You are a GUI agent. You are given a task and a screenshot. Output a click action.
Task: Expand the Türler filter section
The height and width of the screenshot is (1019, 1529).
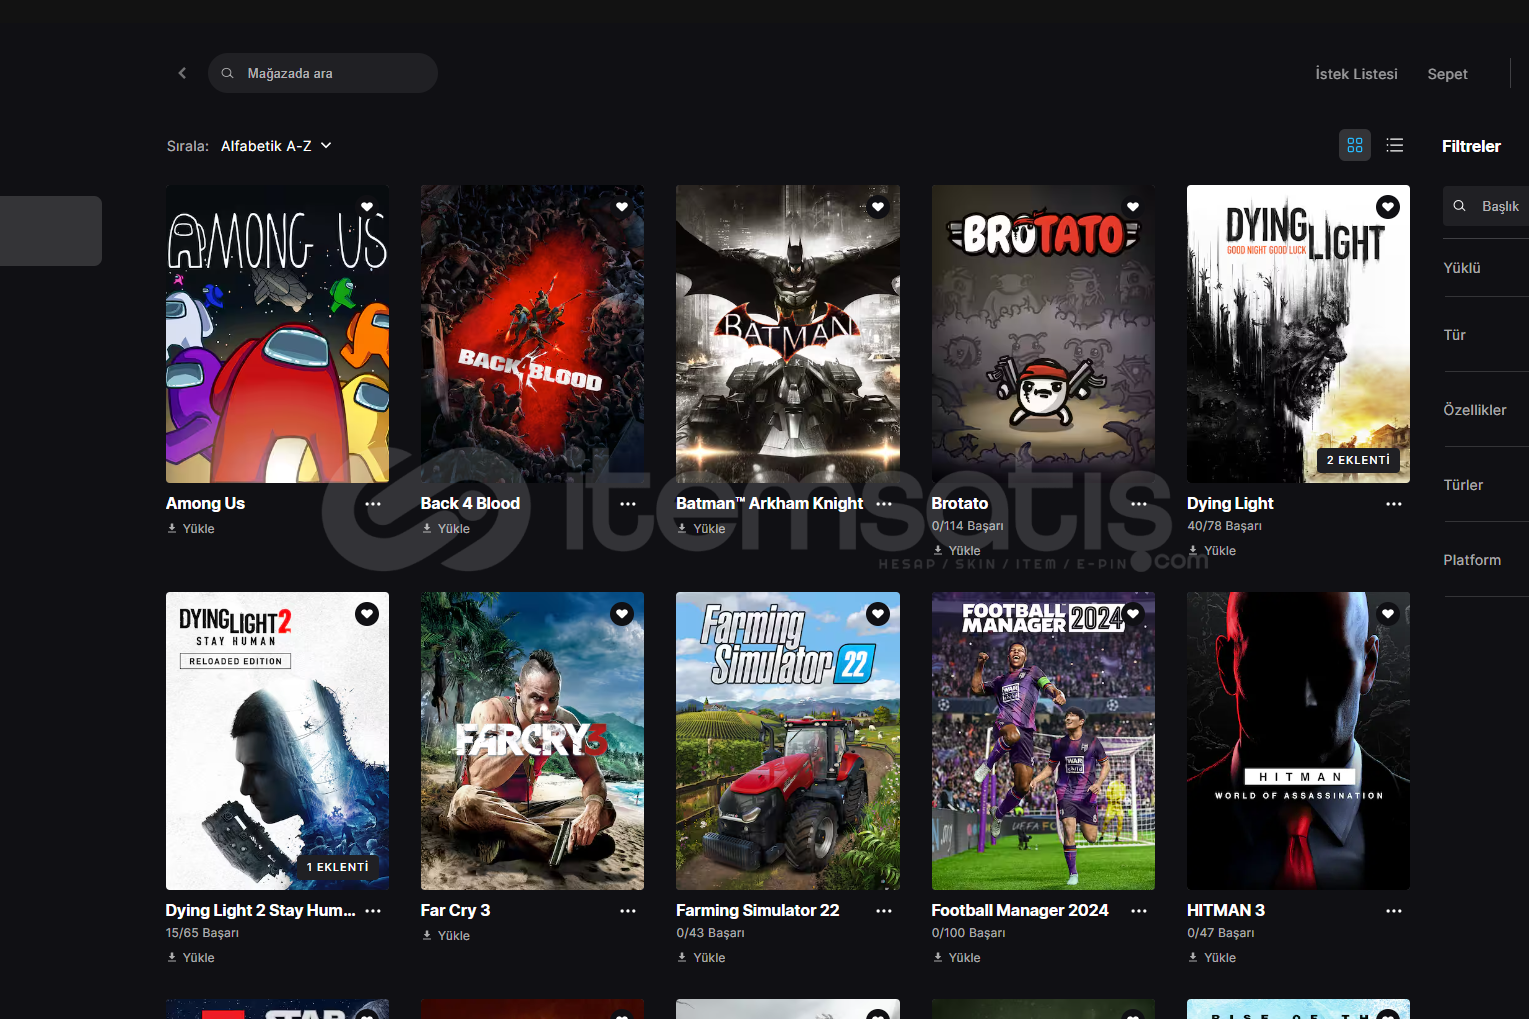tap(1486, 485)
